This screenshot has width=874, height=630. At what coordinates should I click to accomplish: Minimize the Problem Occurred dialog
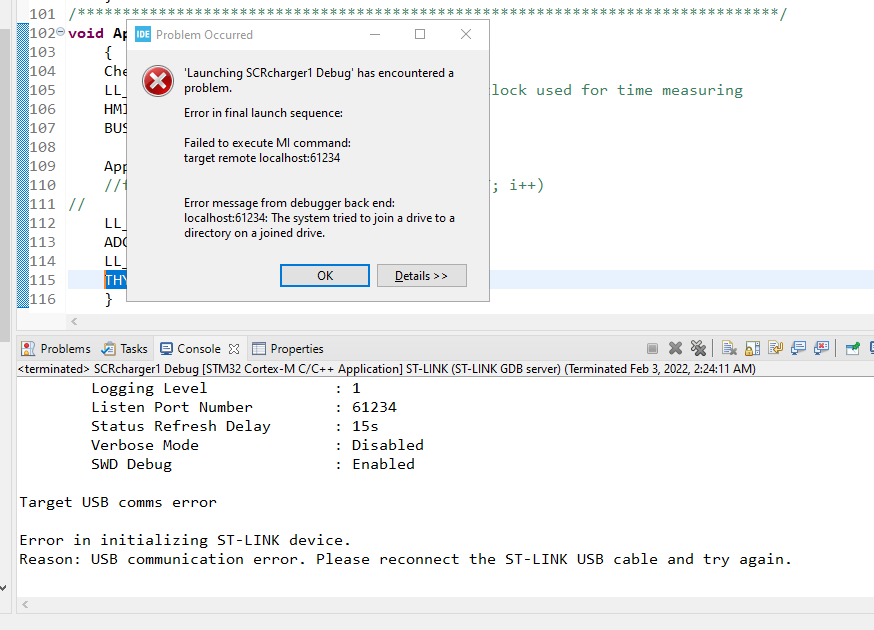click(x=375, y=35)
